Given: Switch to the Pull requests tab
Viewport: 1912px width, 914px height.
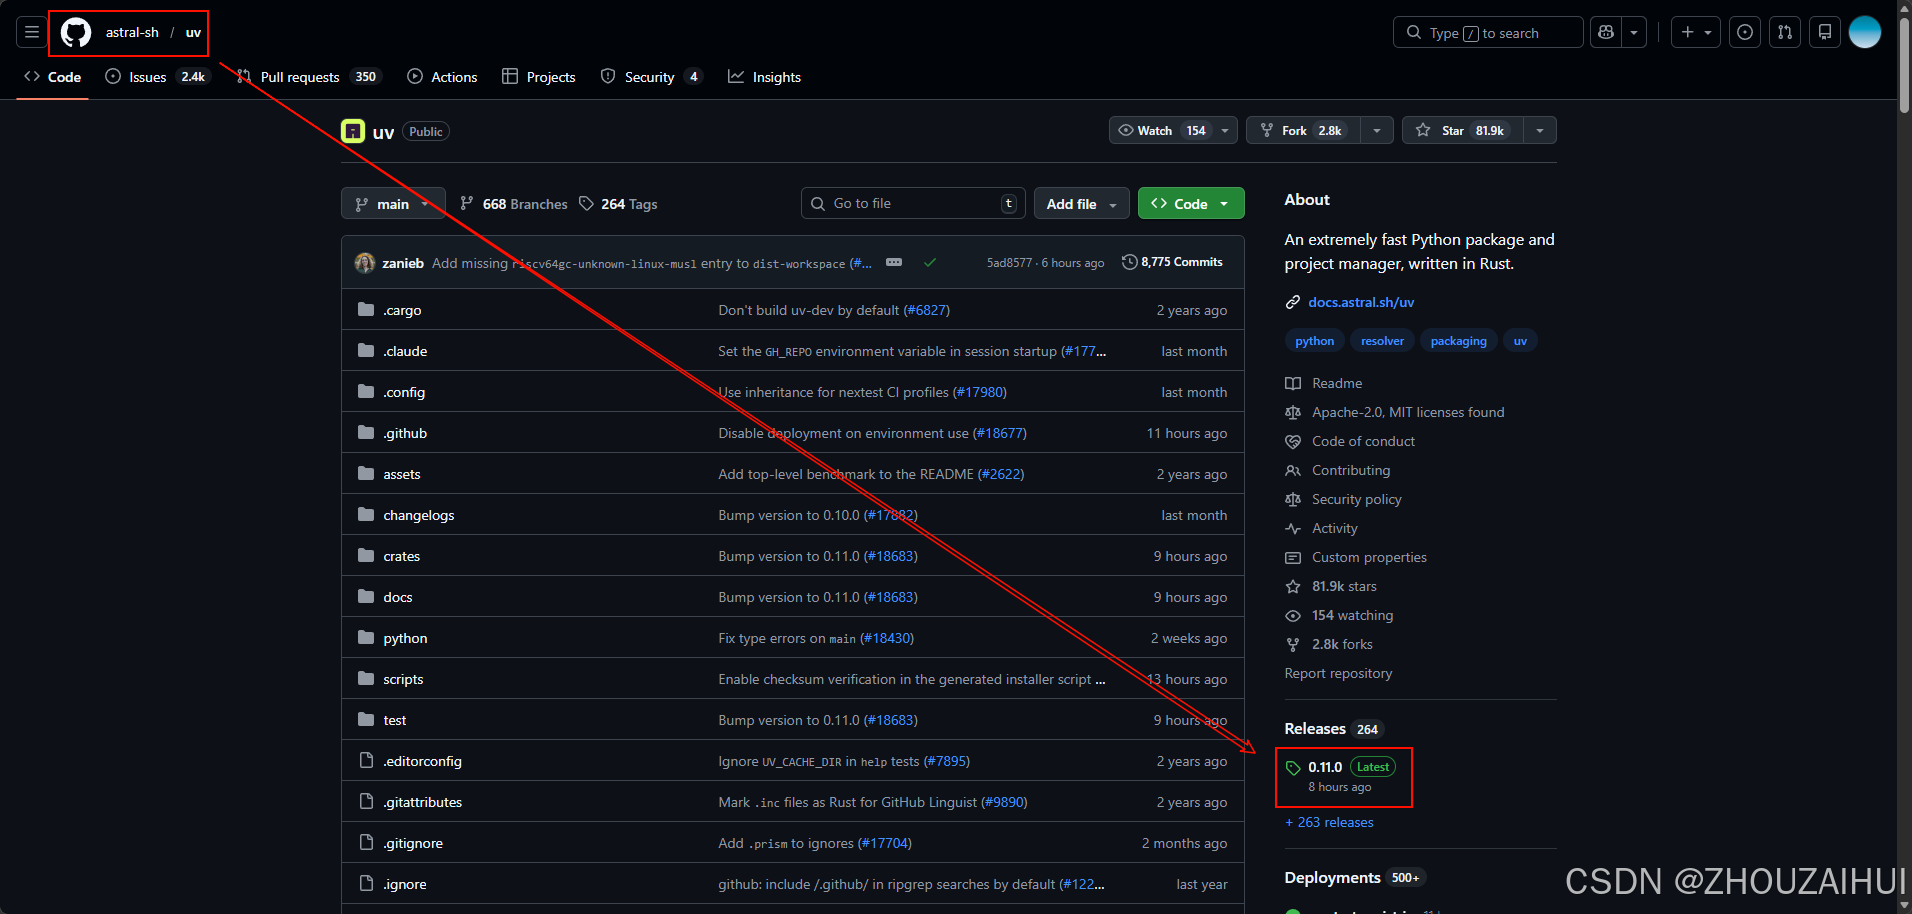Looking at the screenshot, I should [308, 77].
